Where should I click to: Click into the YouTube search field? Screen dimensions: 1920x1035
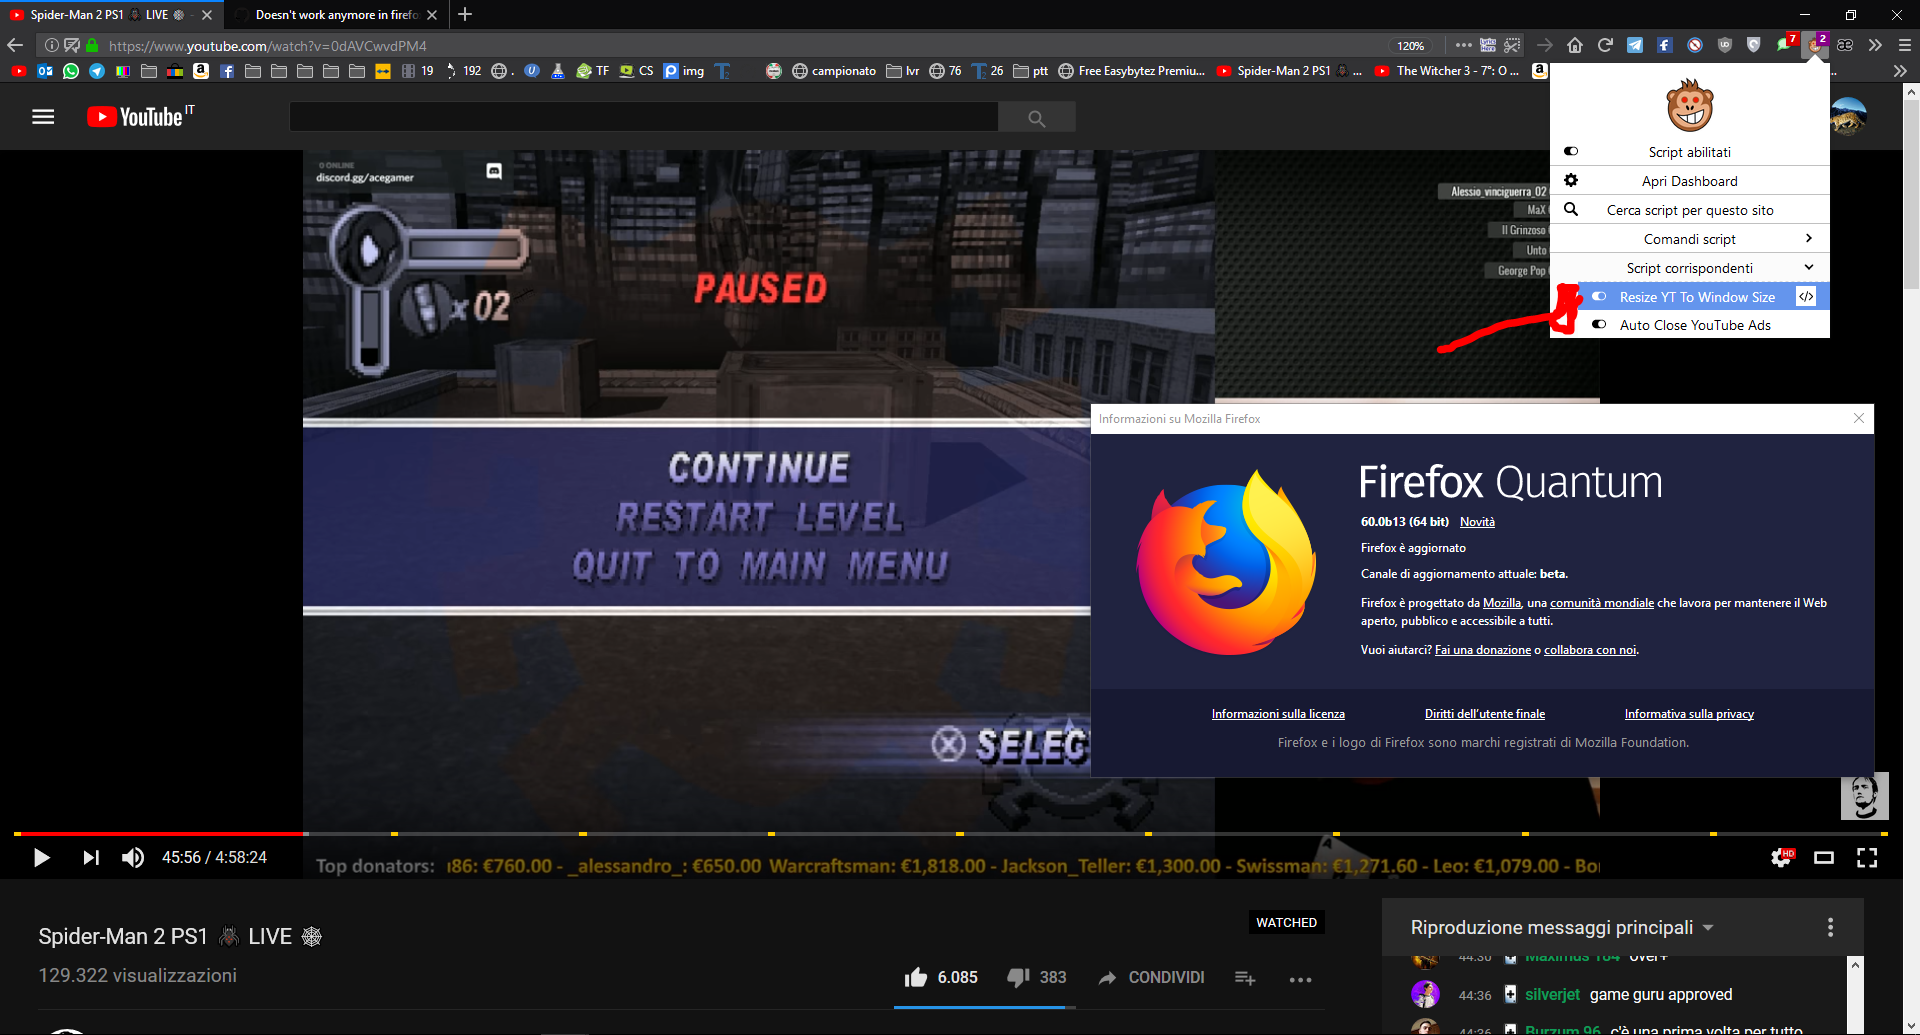[644, 118]
